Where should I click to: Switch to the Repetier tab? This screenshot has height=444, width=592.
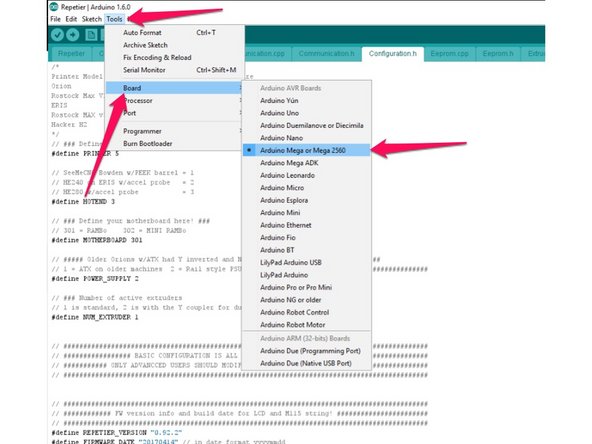pyautogui.click(x=71, y=54)
